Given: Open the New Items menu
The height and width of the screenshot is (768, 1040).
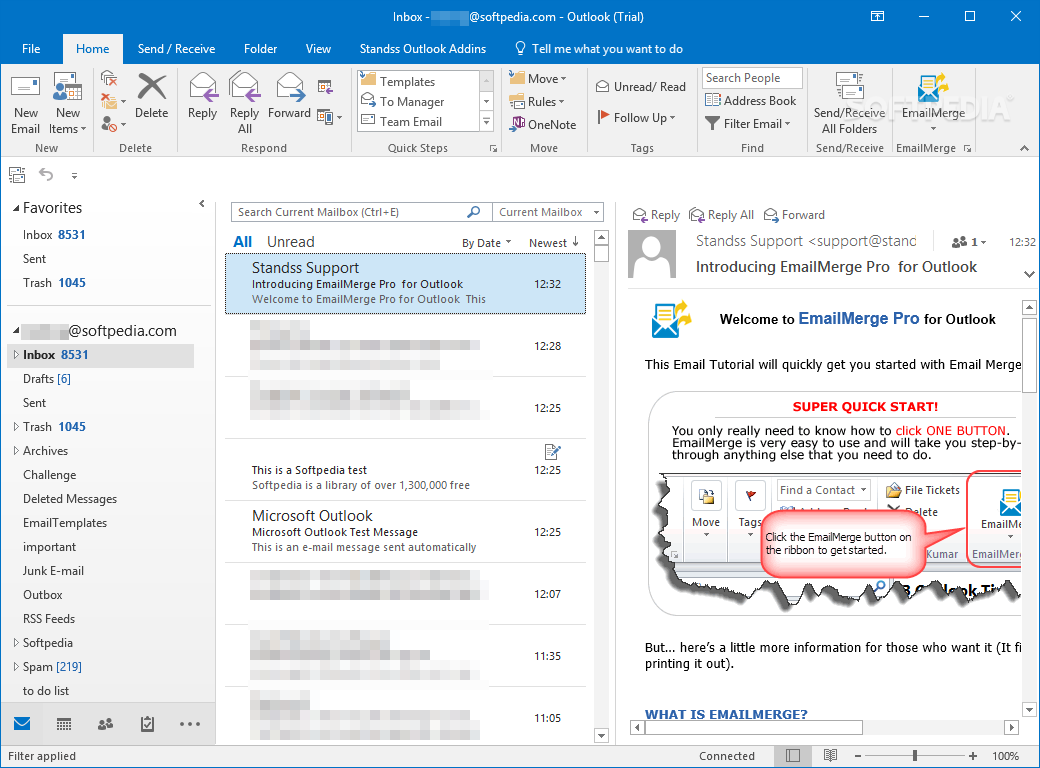Looking at the screenshot, I should 67,103.
